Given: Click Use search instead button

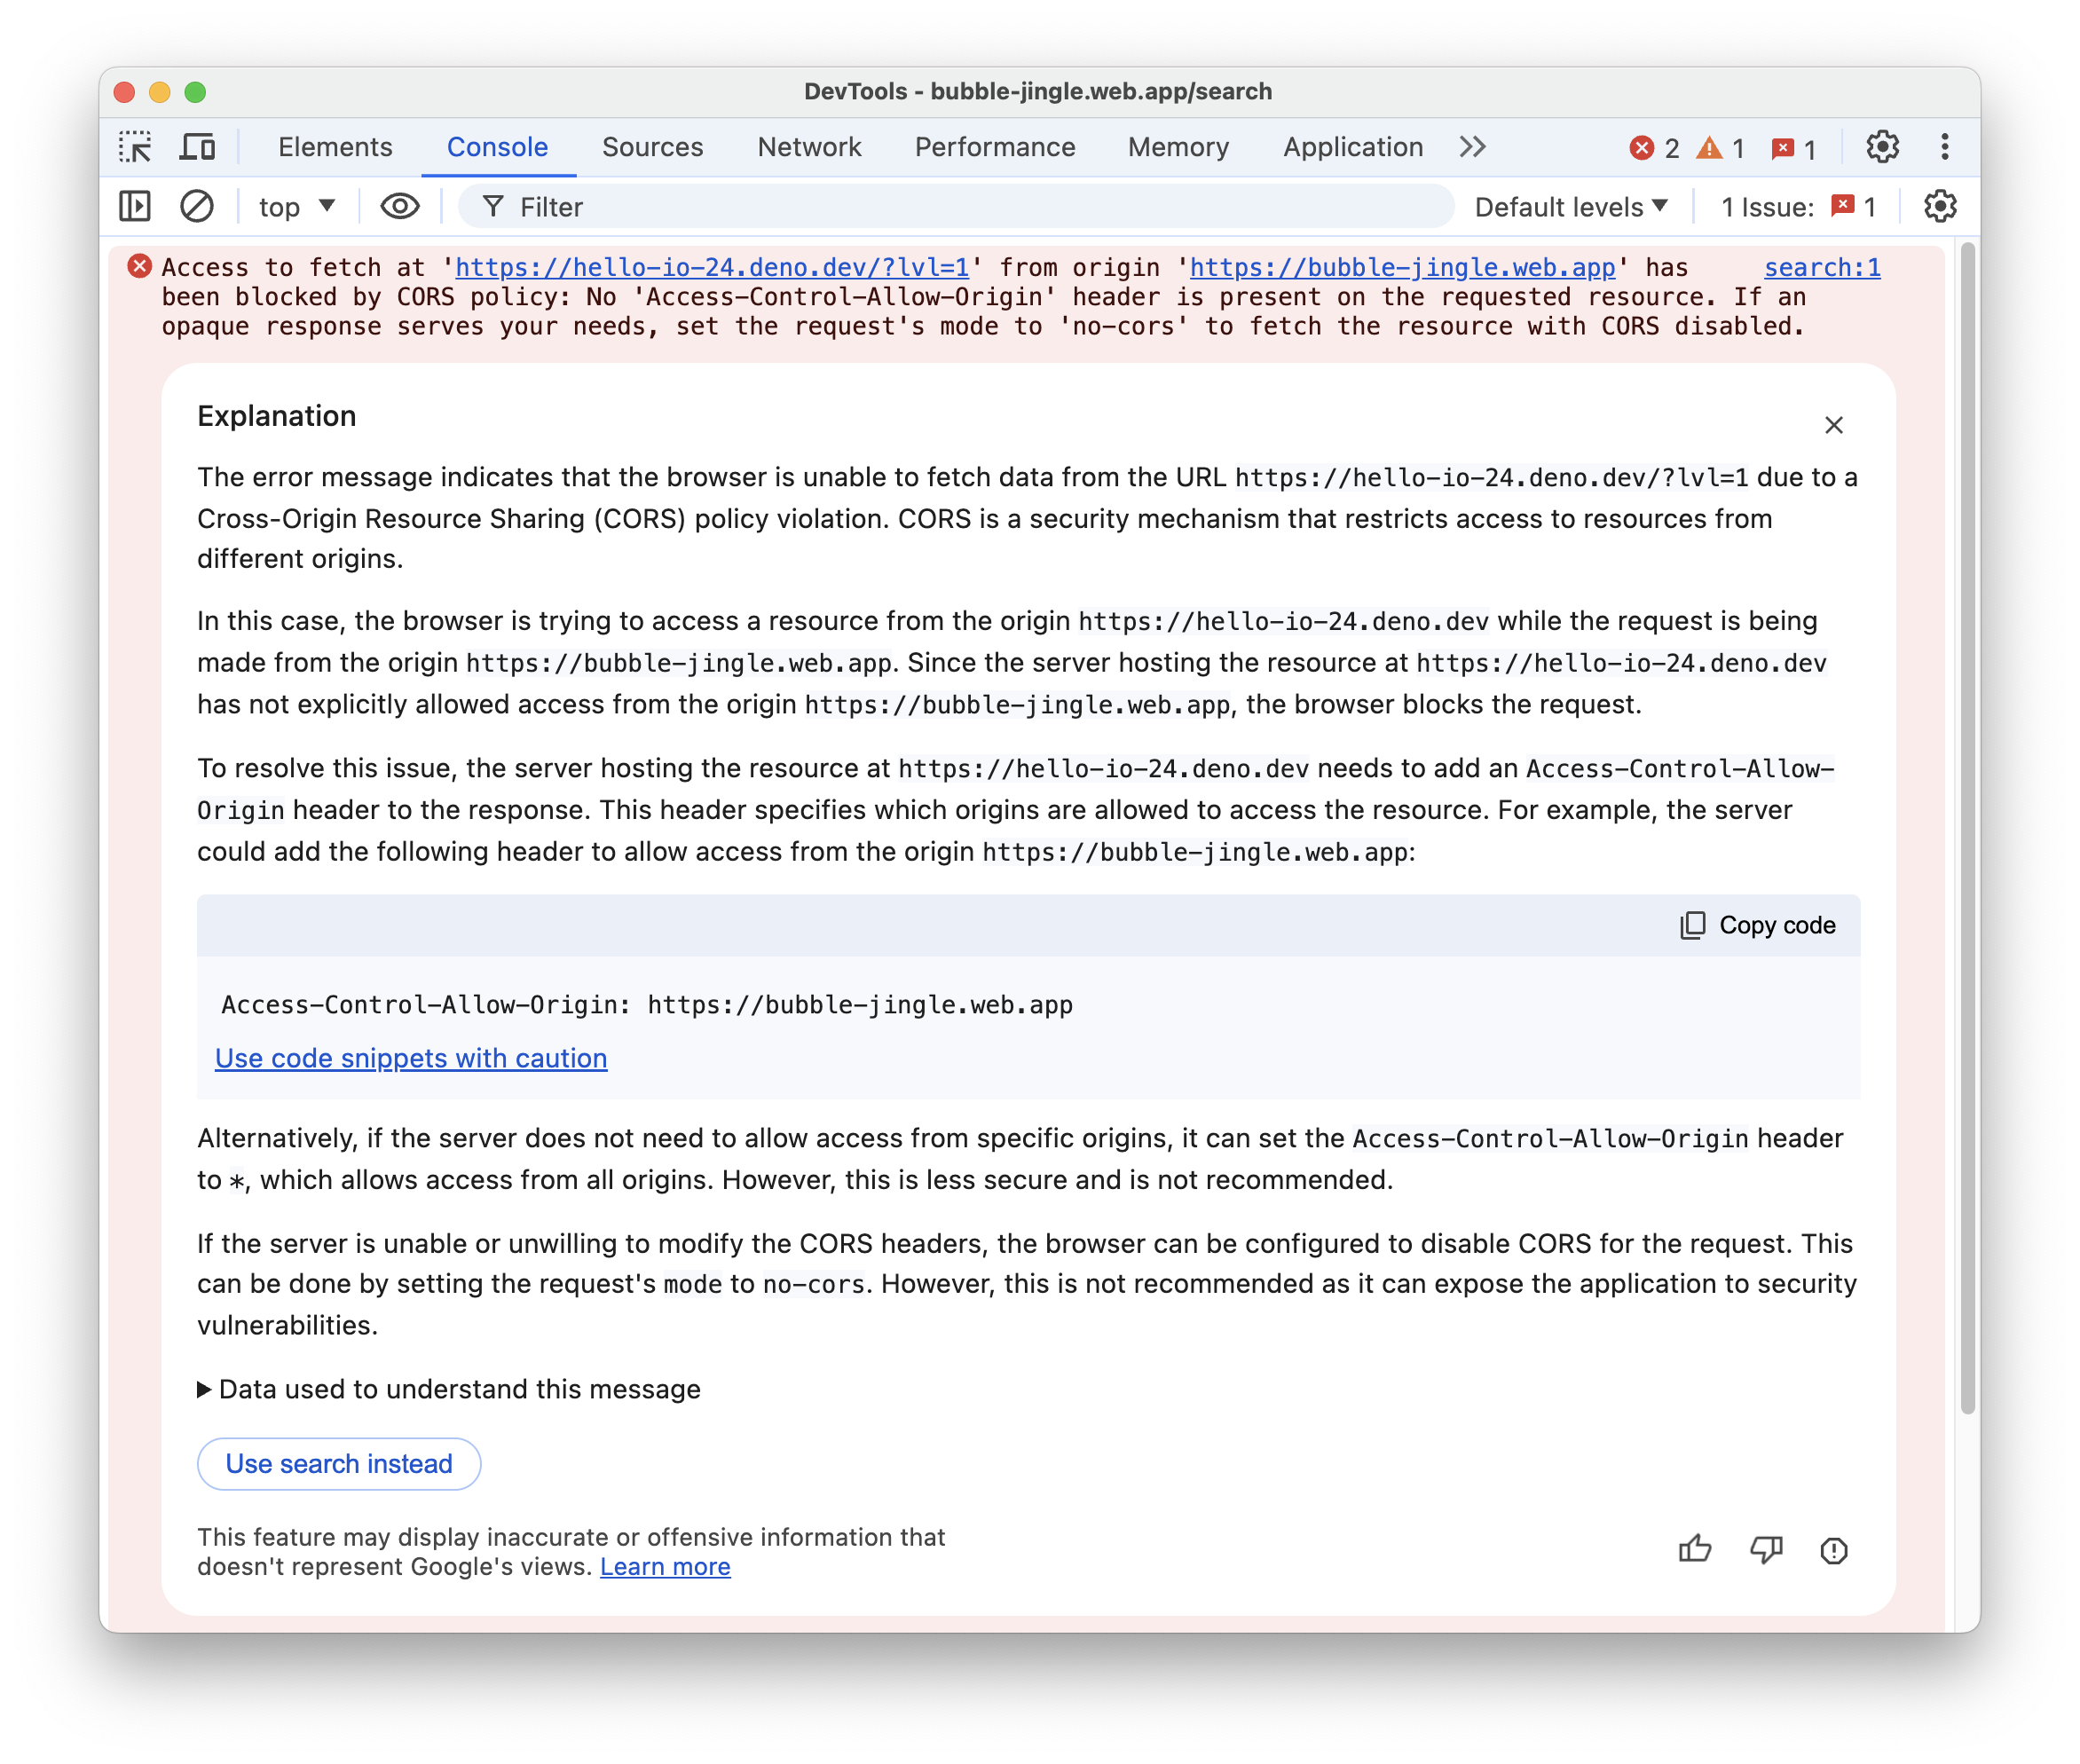Looking at the screenshot, I should 339,1463.
